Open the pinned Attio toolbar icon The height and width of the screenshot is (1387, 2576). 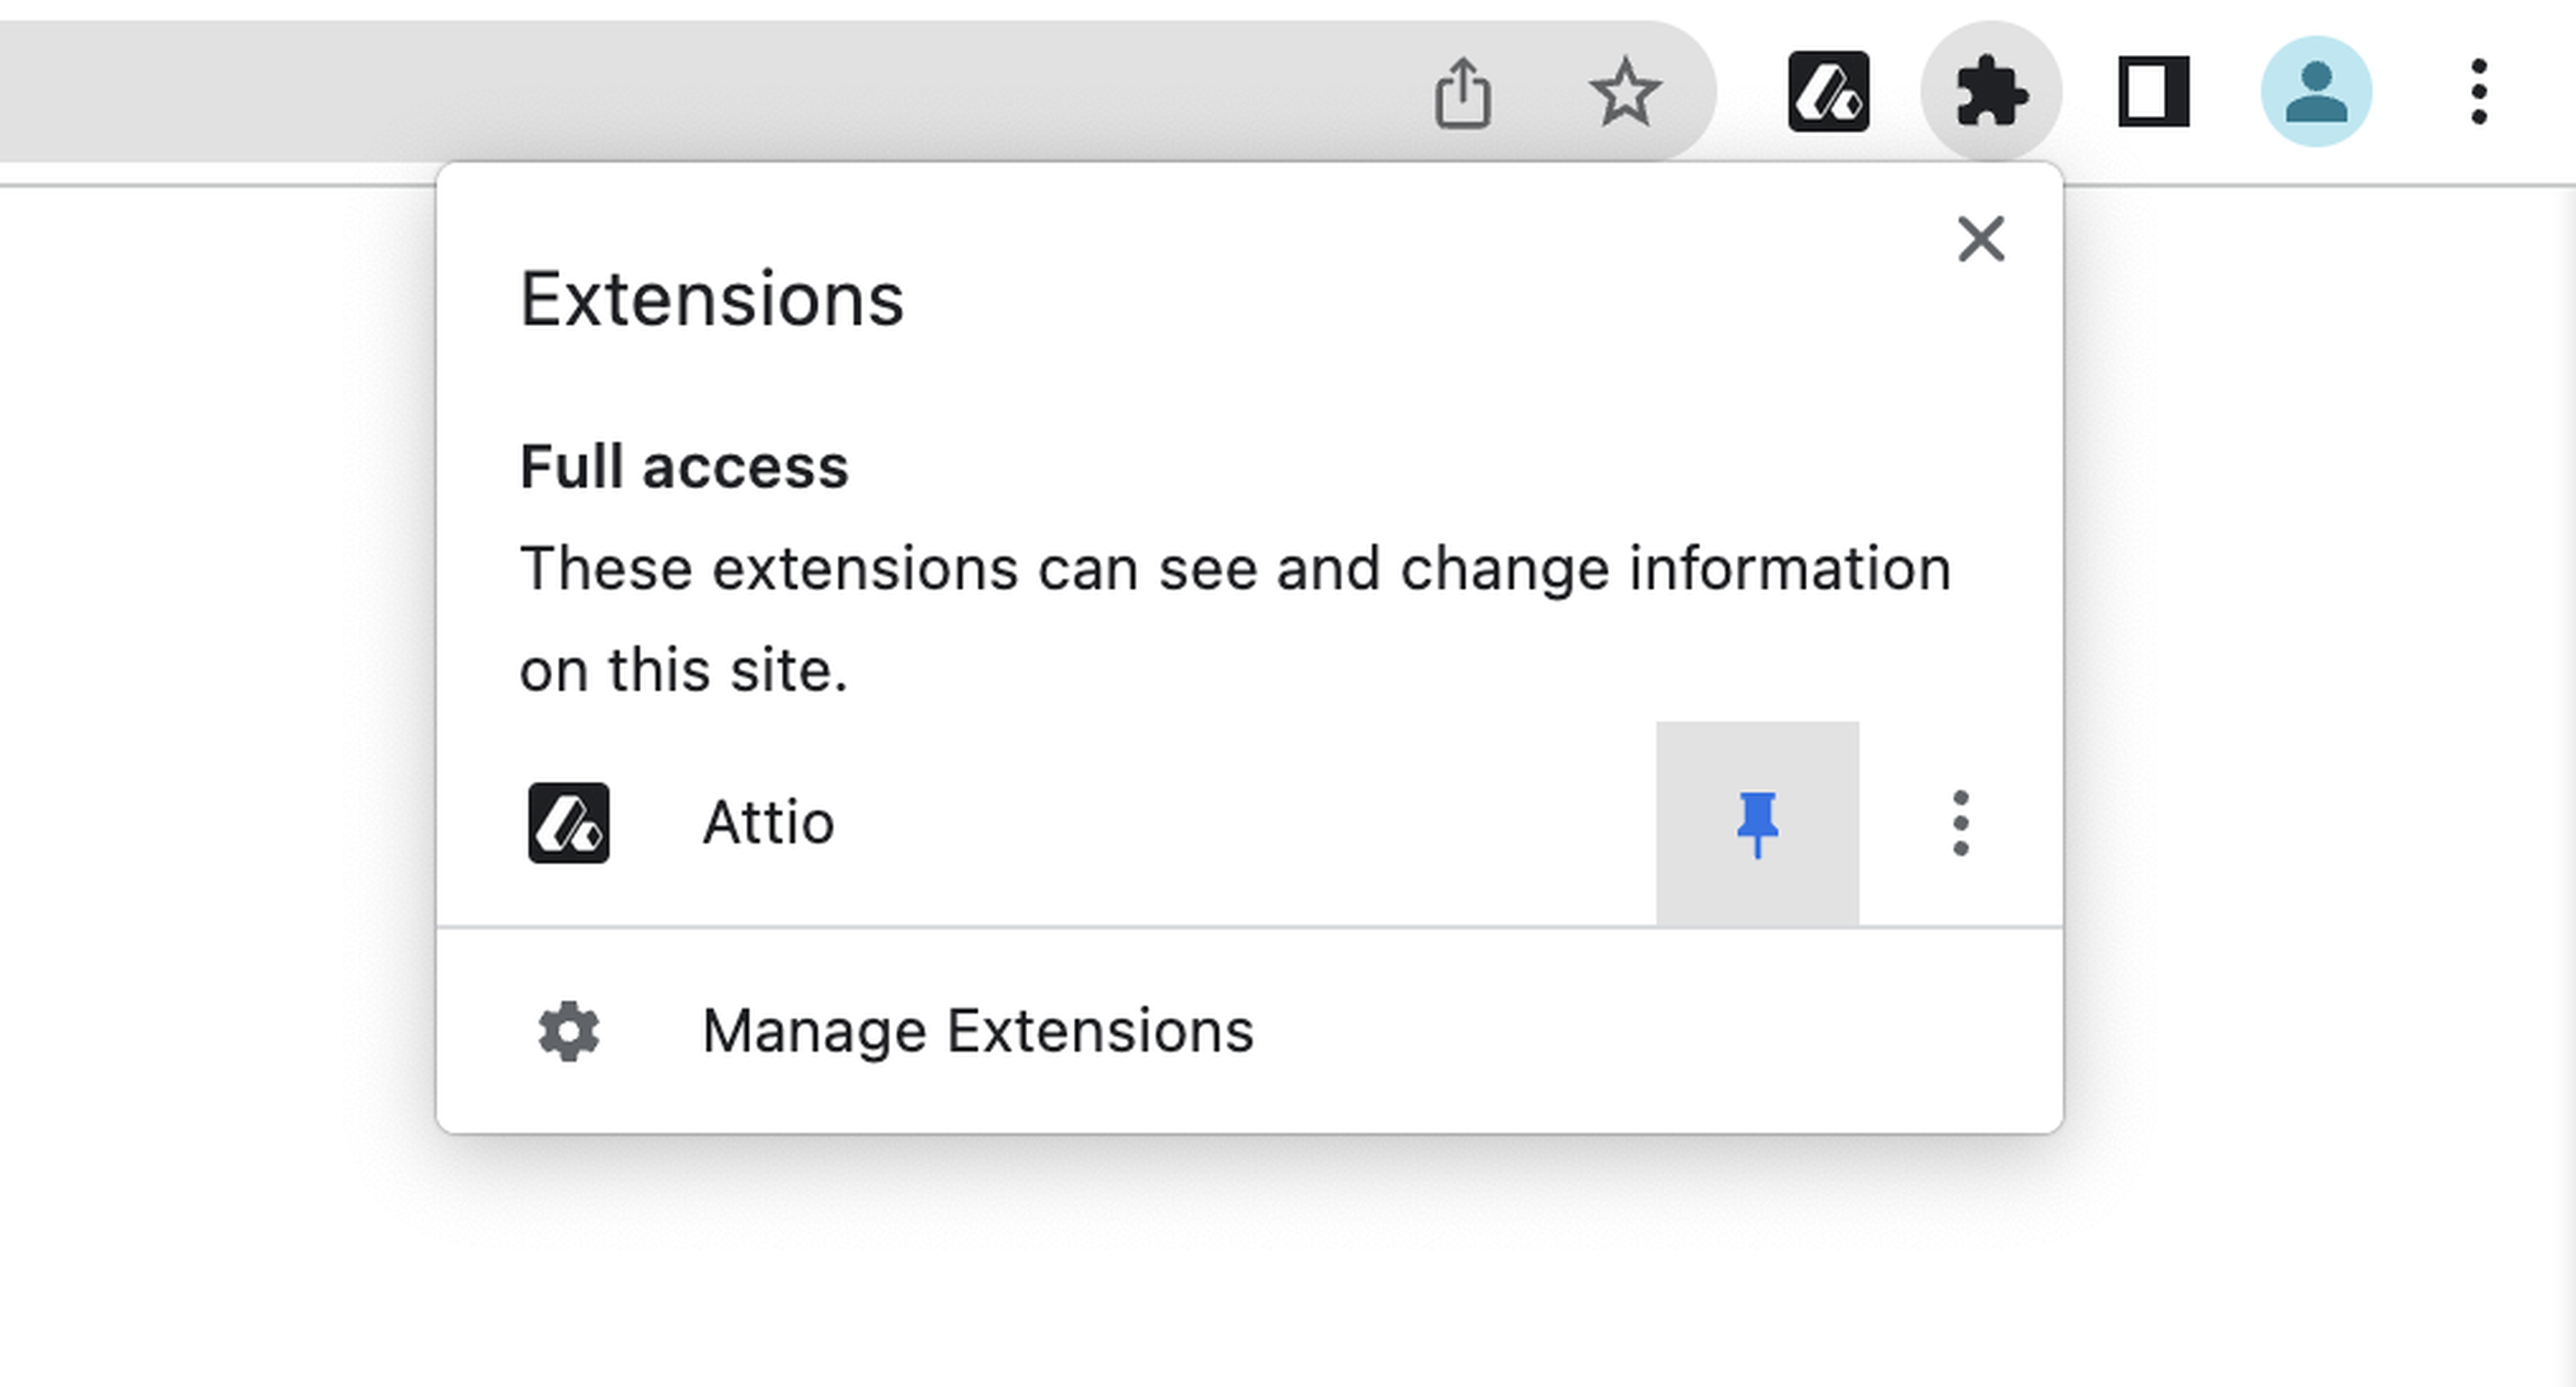tap(1828, 92)
